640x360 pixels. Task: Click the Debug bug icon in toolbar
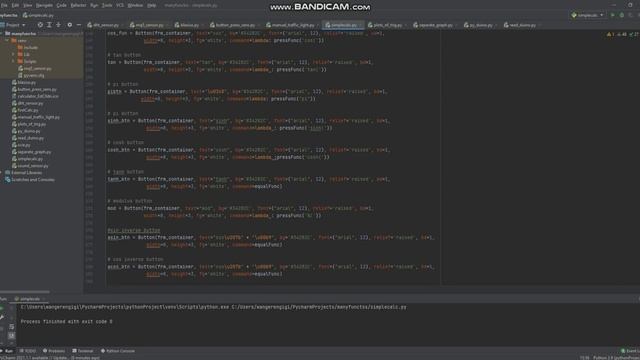pyautogui.click(x=622, y=15)
